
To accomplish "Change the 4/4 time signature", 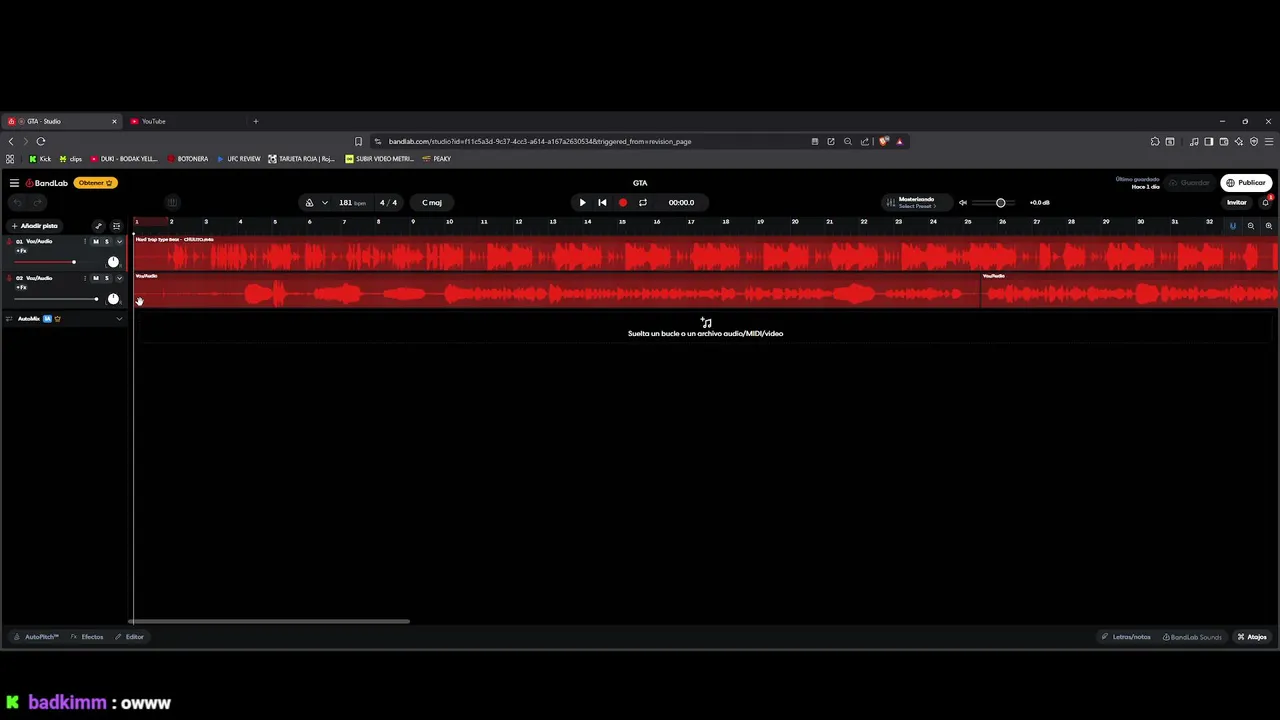I will tap(388, 202).
